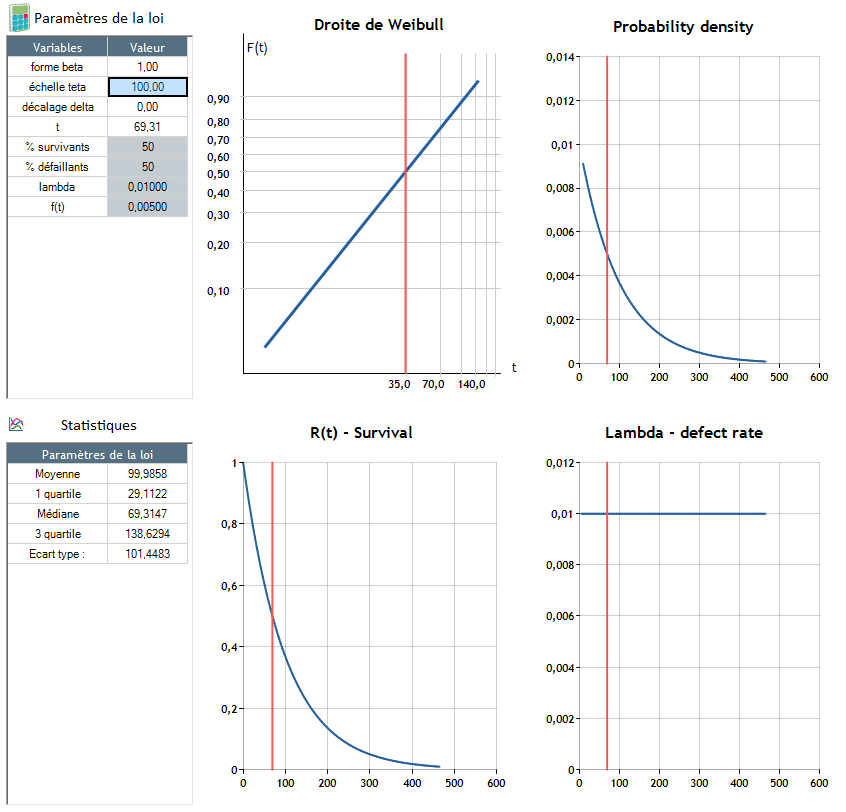This screenshot has height=812, width=846.
Task: Click the lambda row label
Action: click(57, 187)
